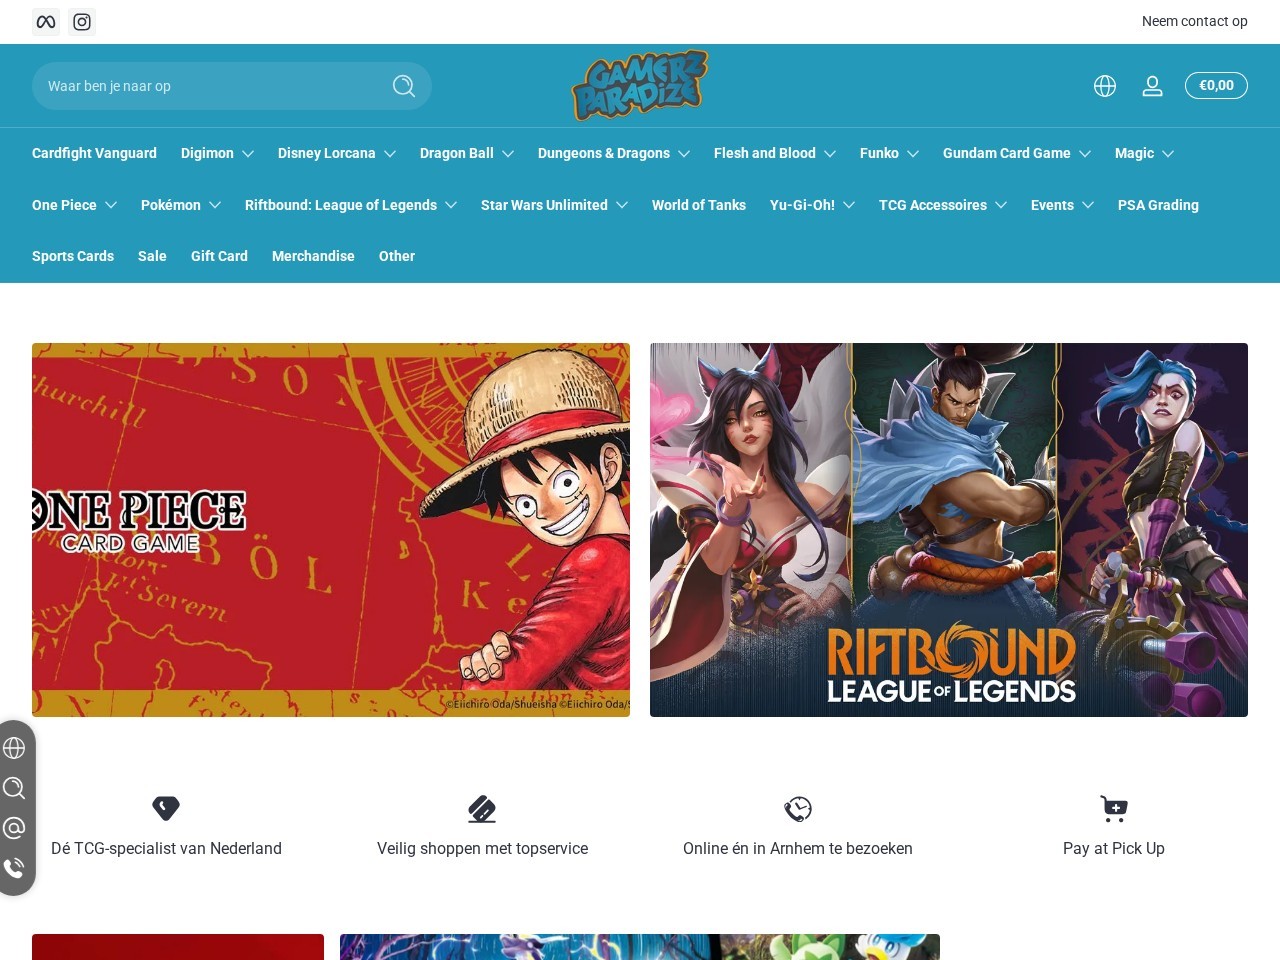Click inside the search input field
1280x960 pixels.
(200, 86)
